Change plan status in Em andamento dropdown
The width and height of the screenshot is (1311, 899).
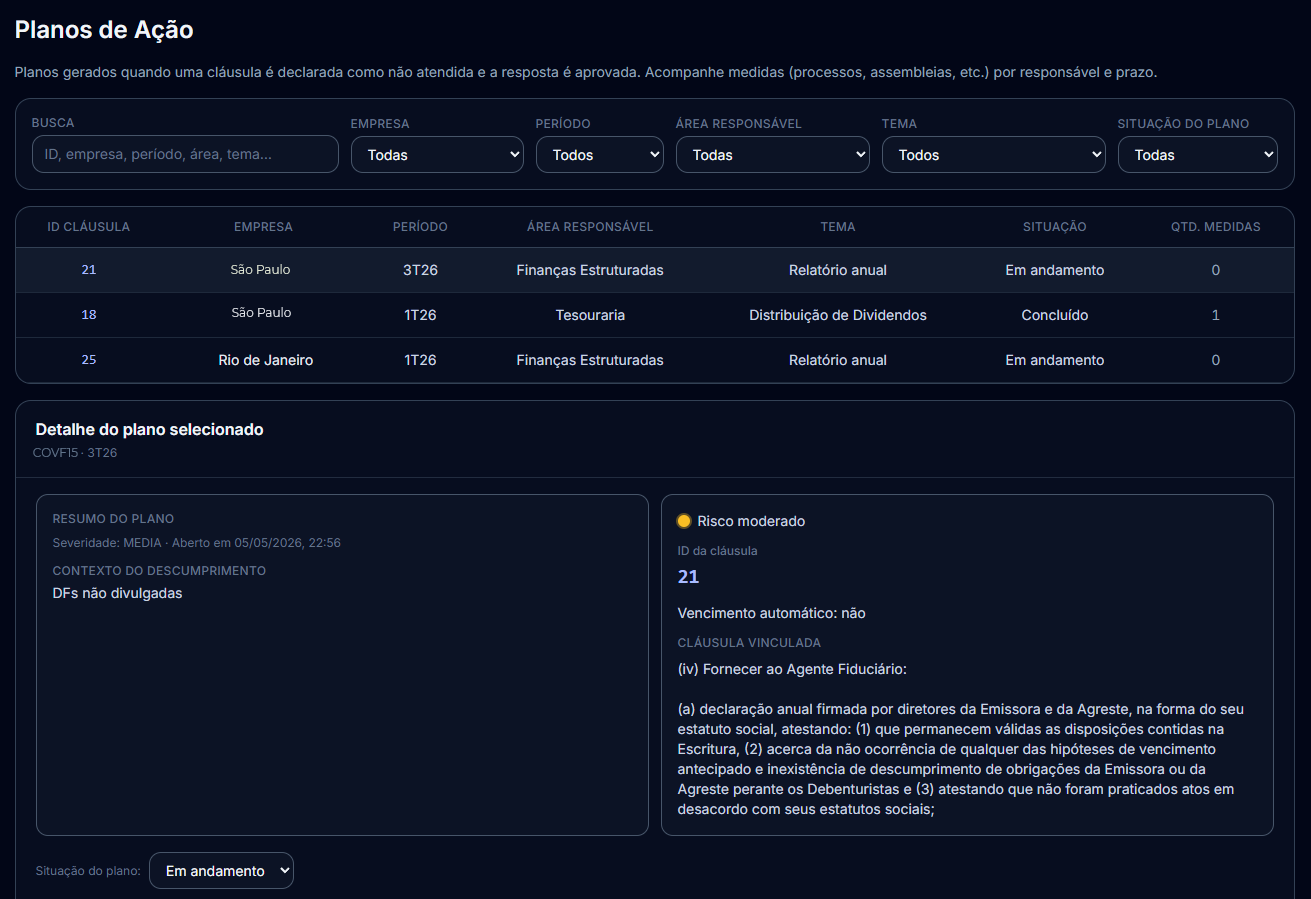pyautogui.click(x=221, y=871)
